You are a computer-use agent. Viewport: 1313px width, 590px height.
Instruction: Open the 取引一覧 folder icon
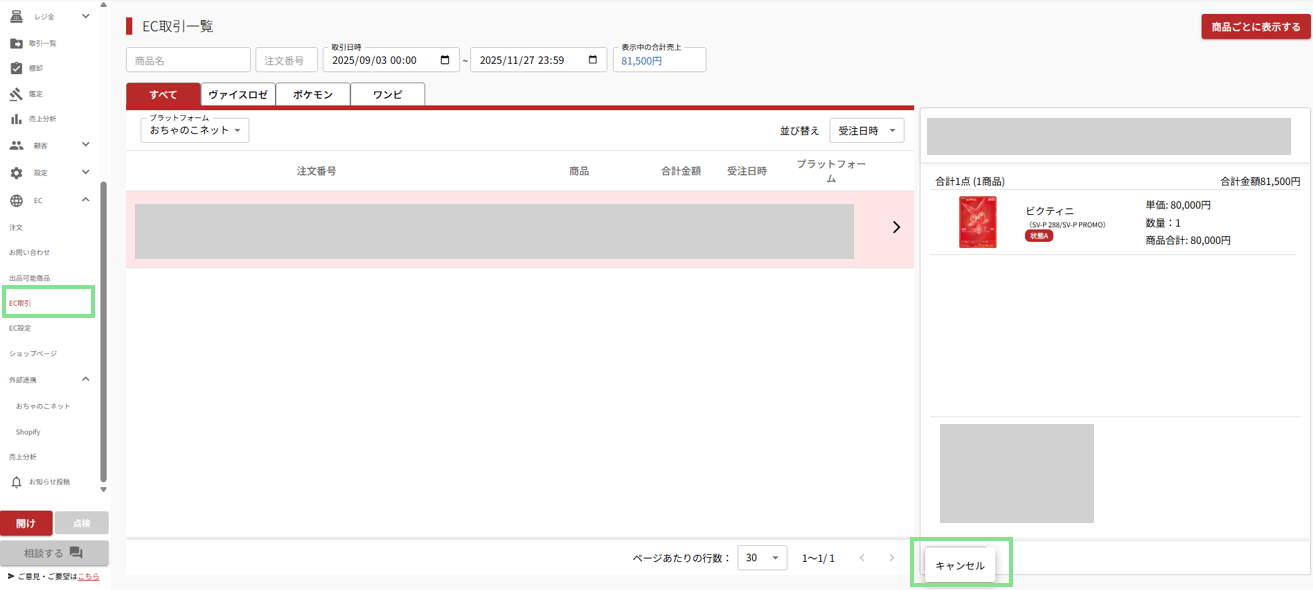(x=16, y=43)
